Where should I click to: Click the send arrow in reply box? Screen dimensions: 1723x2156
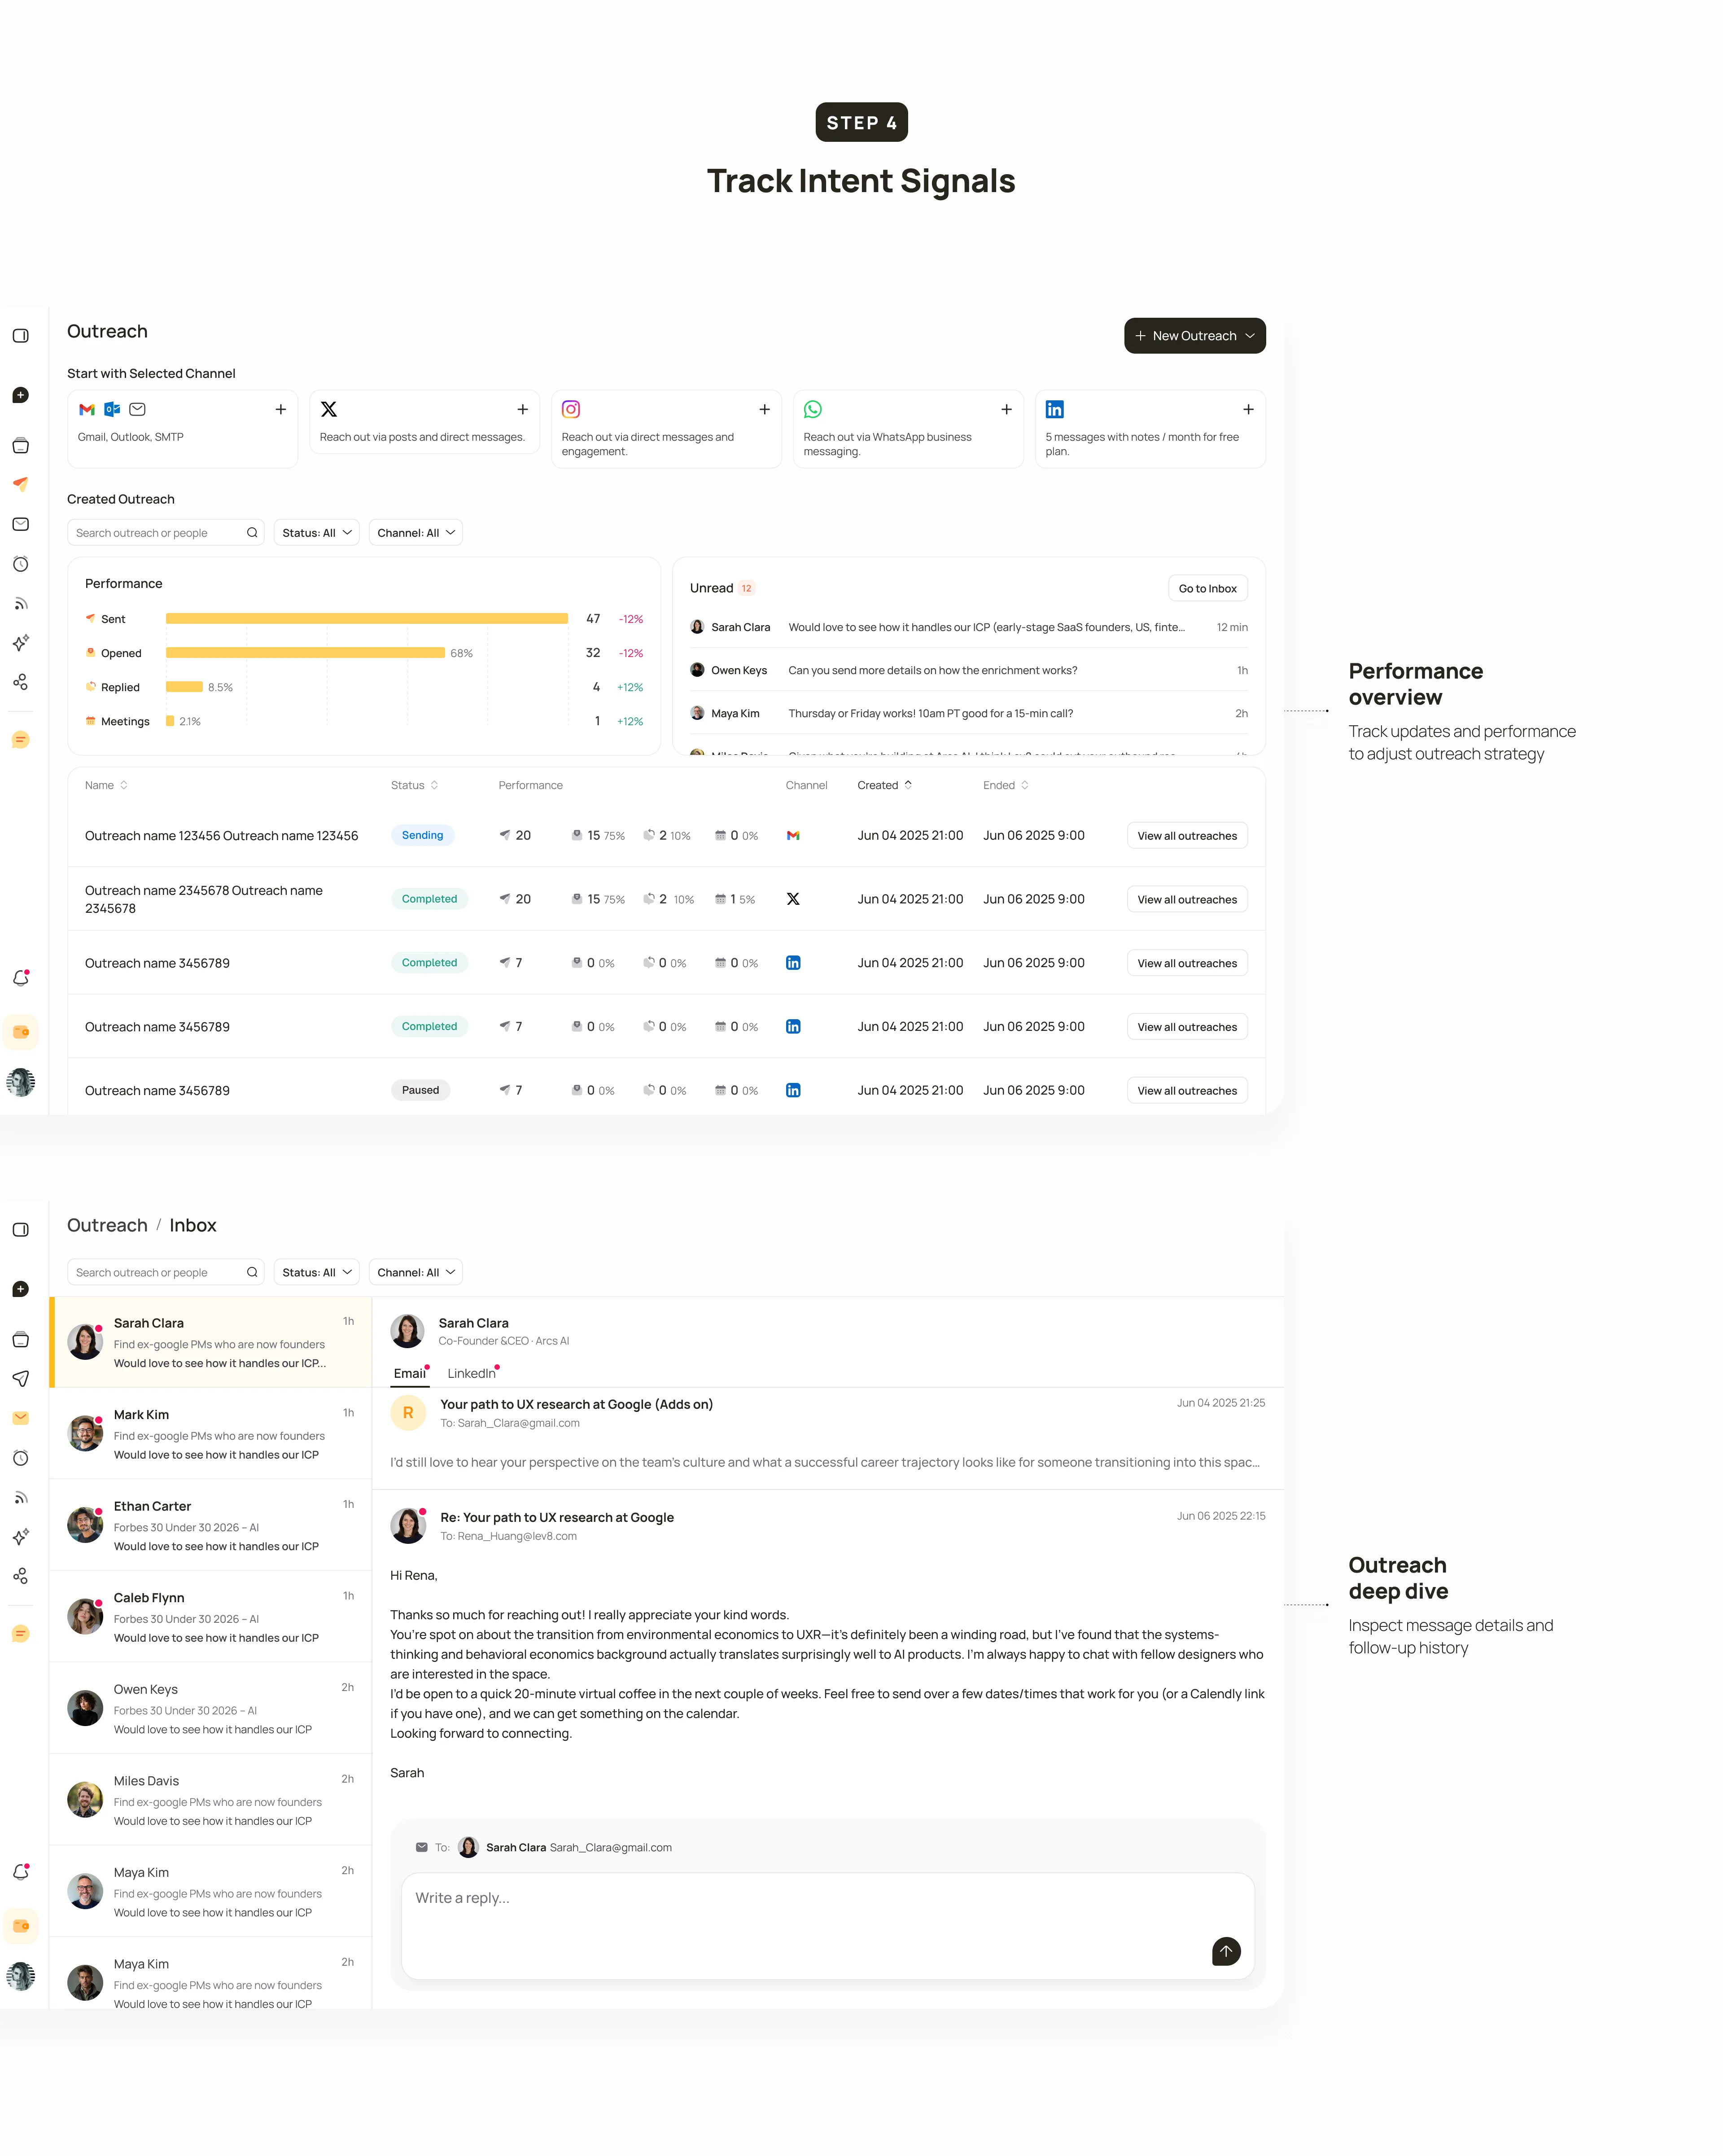tap(1226, 1951)
